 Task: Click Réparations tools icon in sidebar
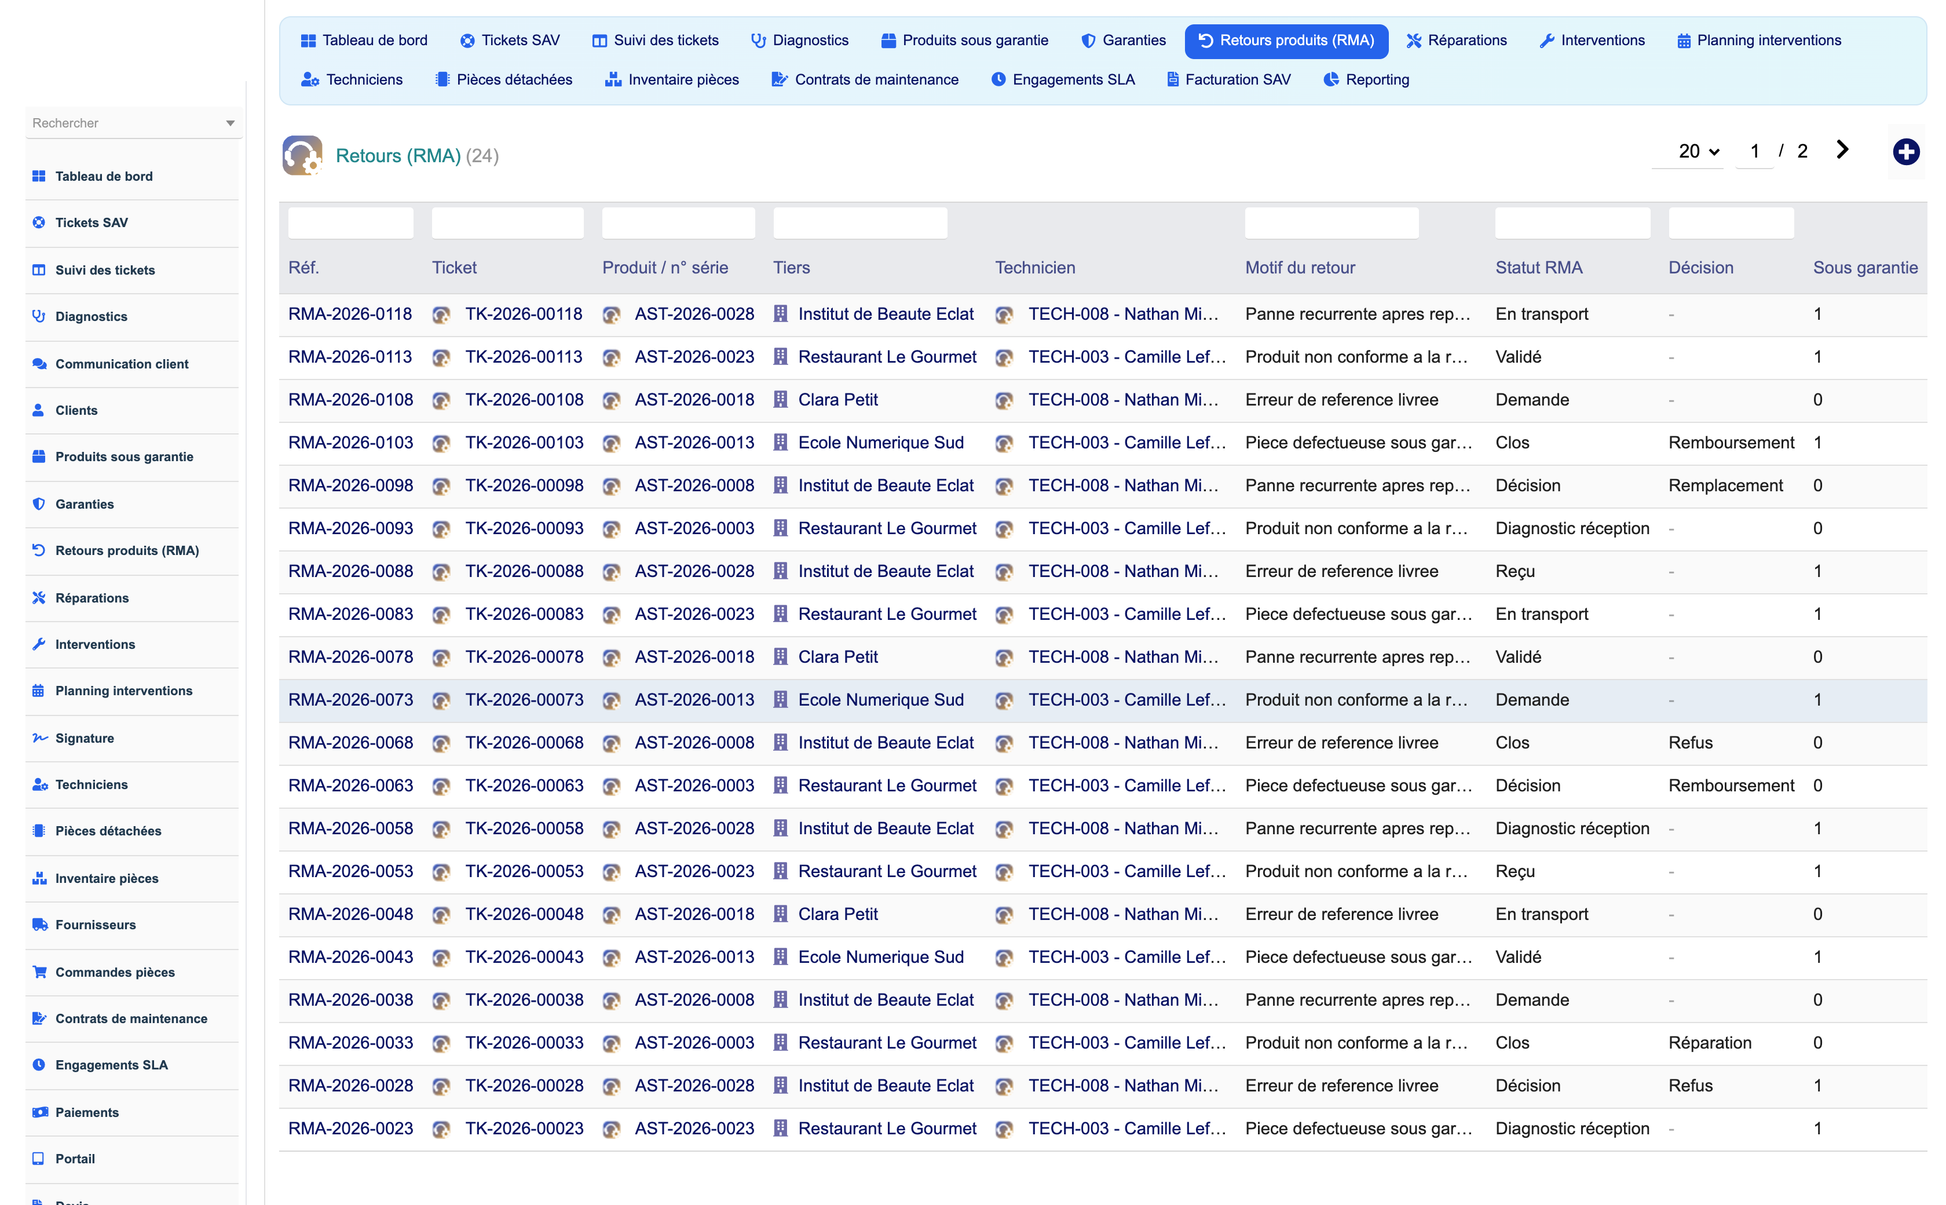(39, 598)
